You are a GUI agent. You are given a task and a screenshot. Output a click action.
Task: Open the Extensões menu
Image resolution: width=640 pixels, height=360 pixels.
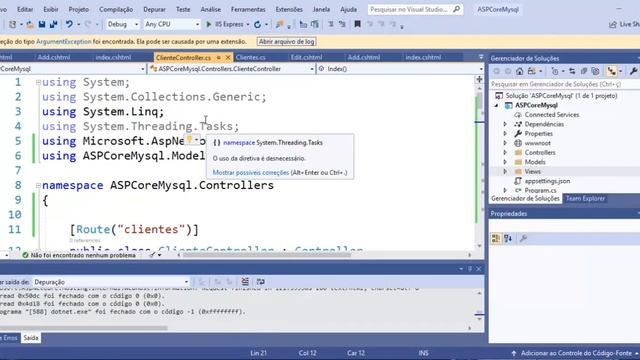point(289,9)
